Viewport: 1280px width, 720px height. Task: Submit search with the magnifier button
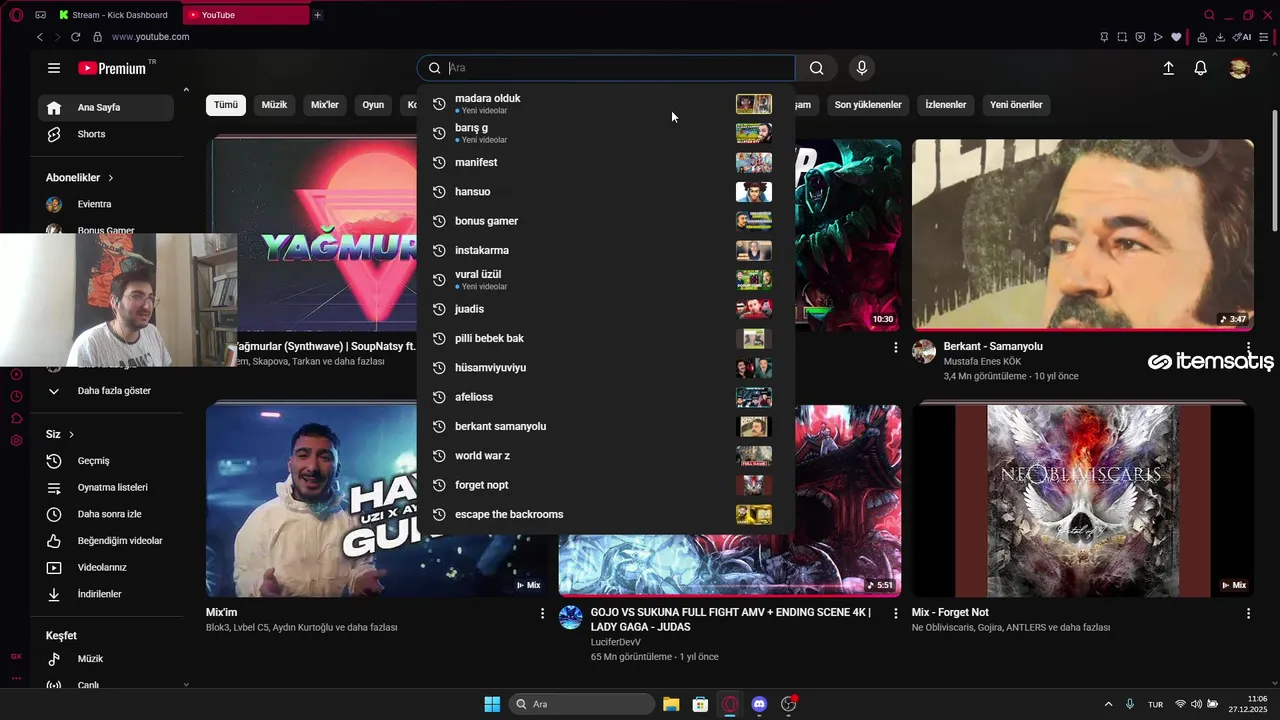817,68
